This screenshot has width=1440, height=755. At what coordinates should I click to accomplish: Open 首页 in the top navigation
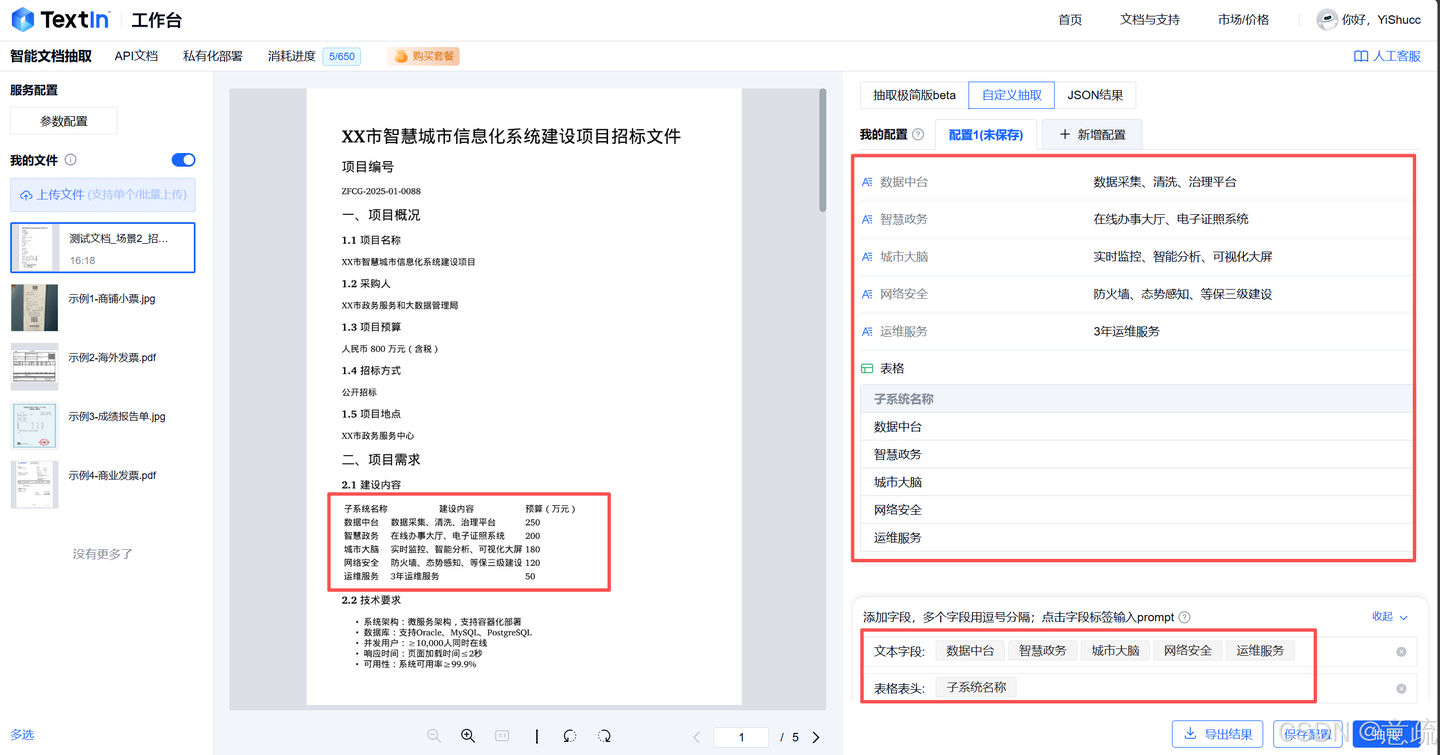pos(1070,20)
